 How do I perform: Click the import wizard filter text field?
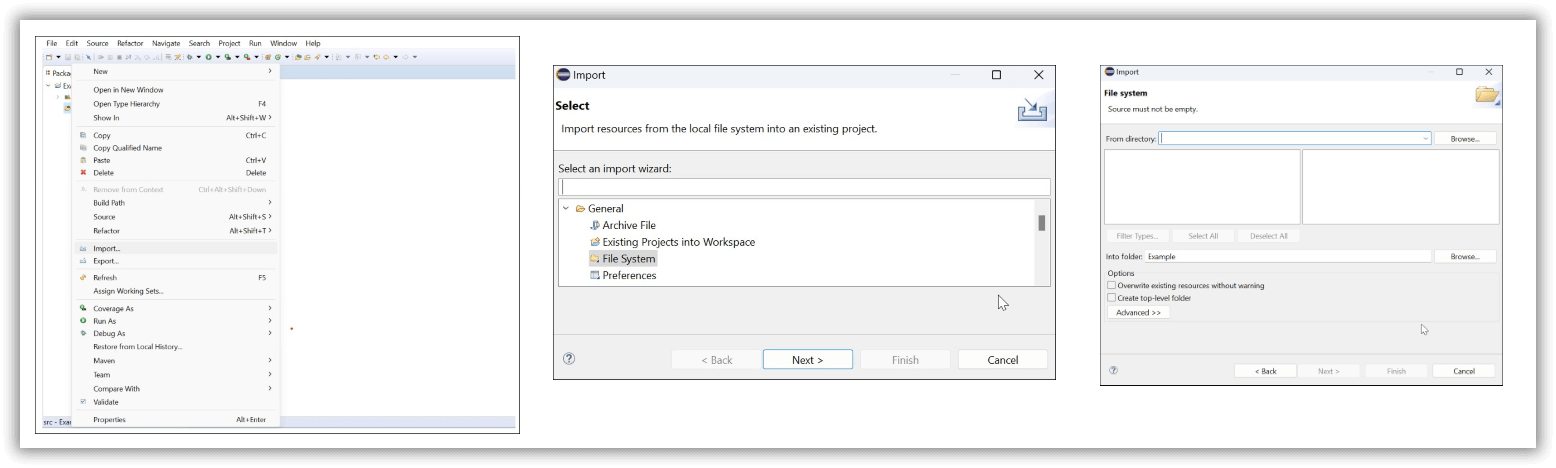pos(804,187)
